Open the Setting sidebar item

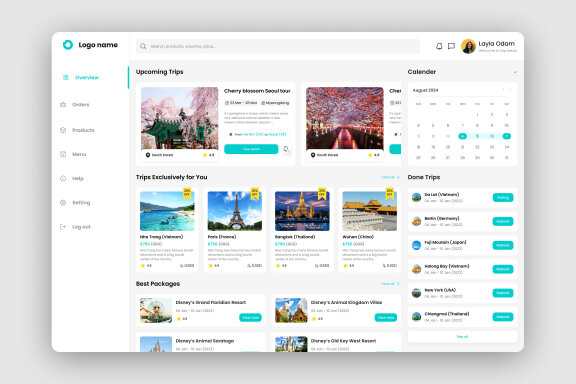pos(81,202)
